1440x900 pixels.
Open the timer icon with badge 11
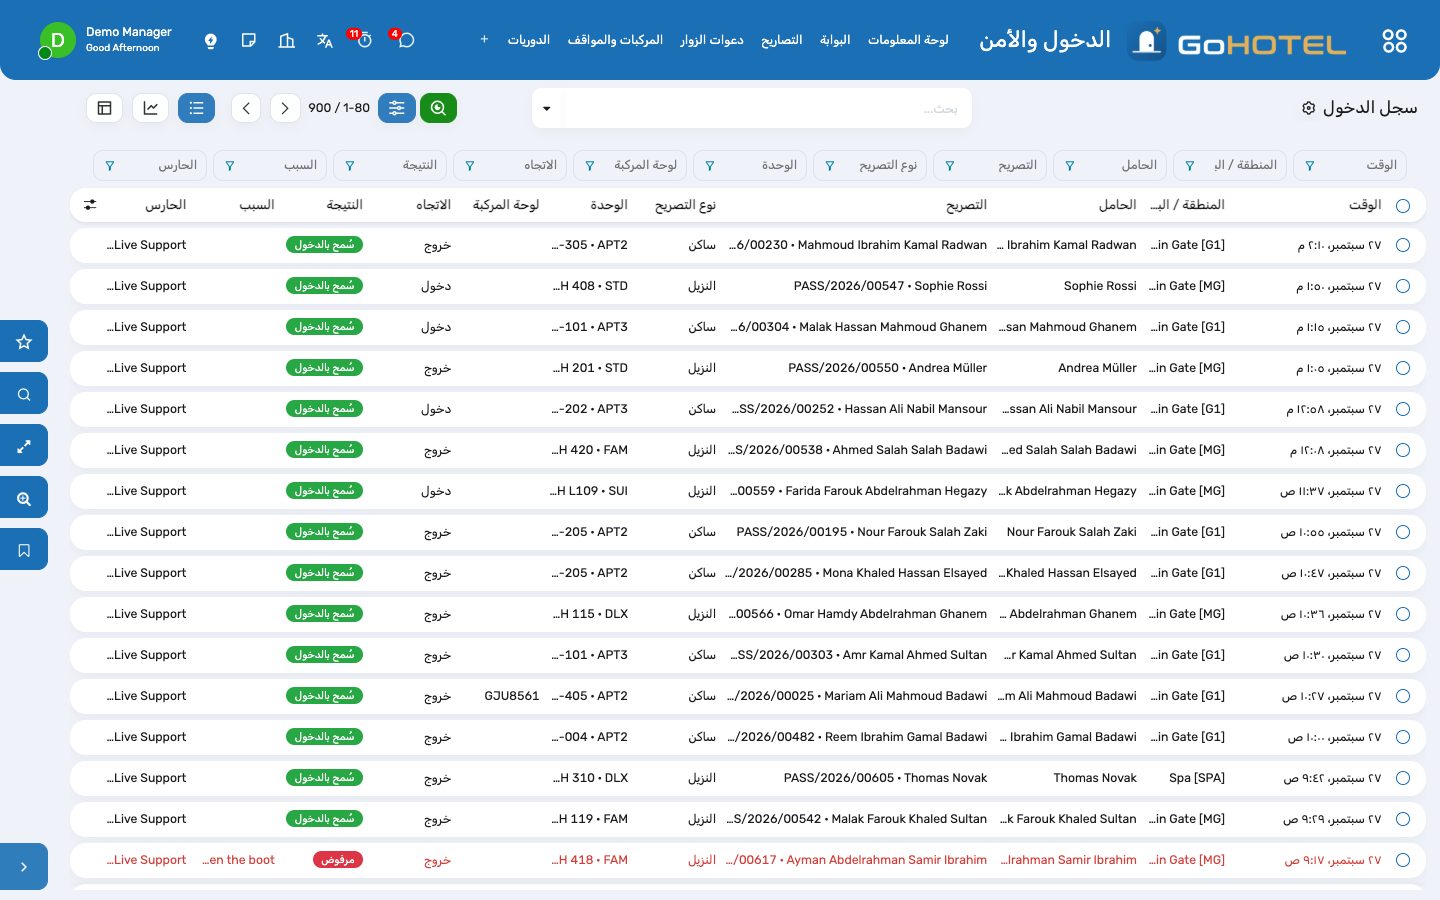pos(364,40)
